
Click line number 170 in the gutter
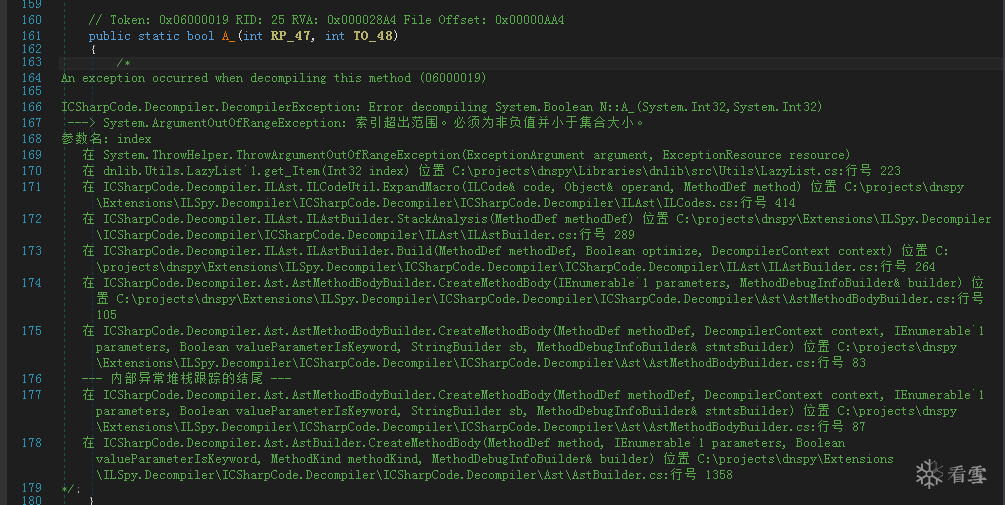tap(31, 170)
